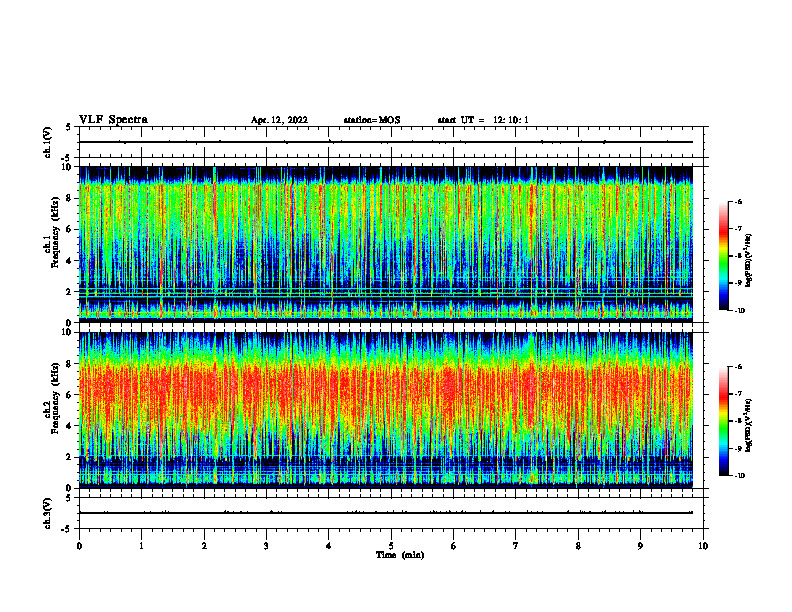Click the ch.2 spectrogram color scale bar
792x612 pixels.
coord(723,421)
